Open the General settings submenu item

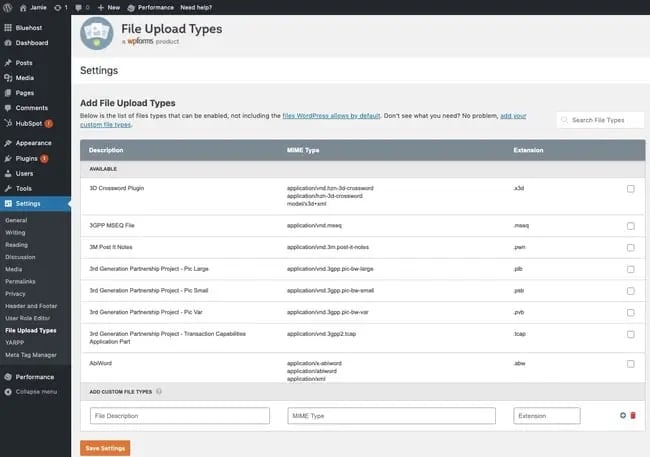pos(16,220)
